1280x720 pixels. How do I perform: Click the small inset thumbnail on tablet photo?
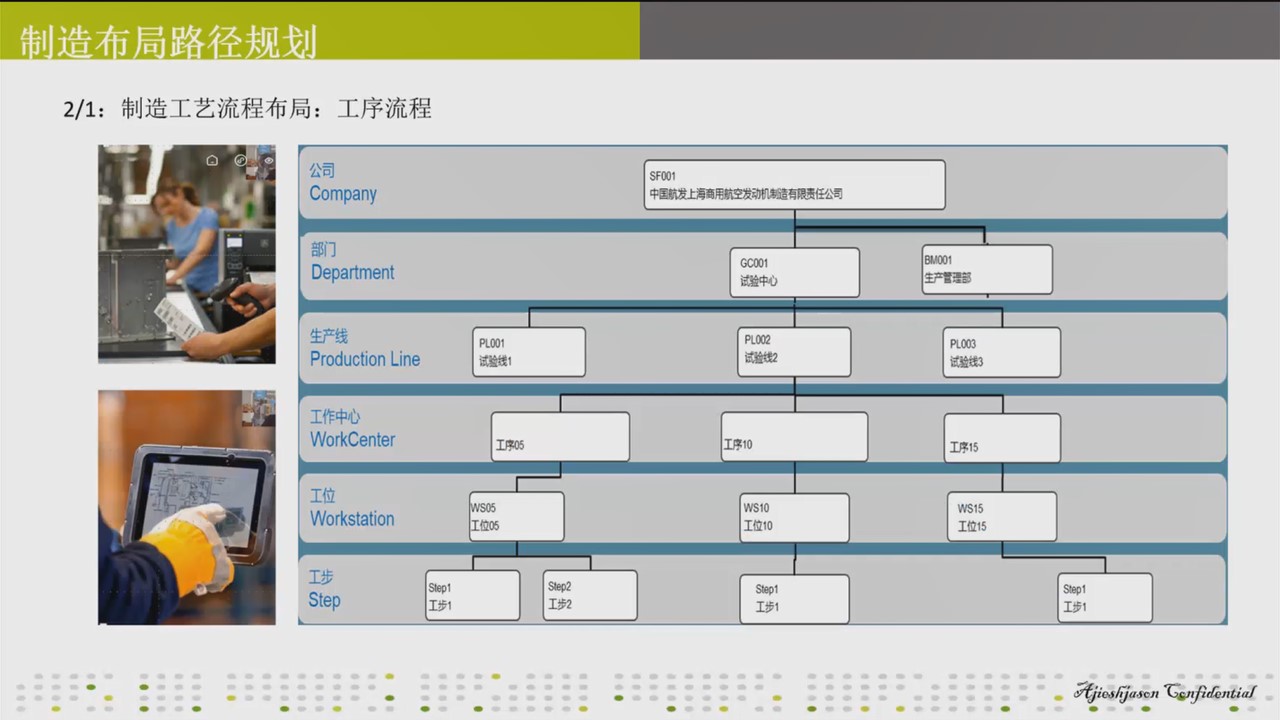(258, 408)
